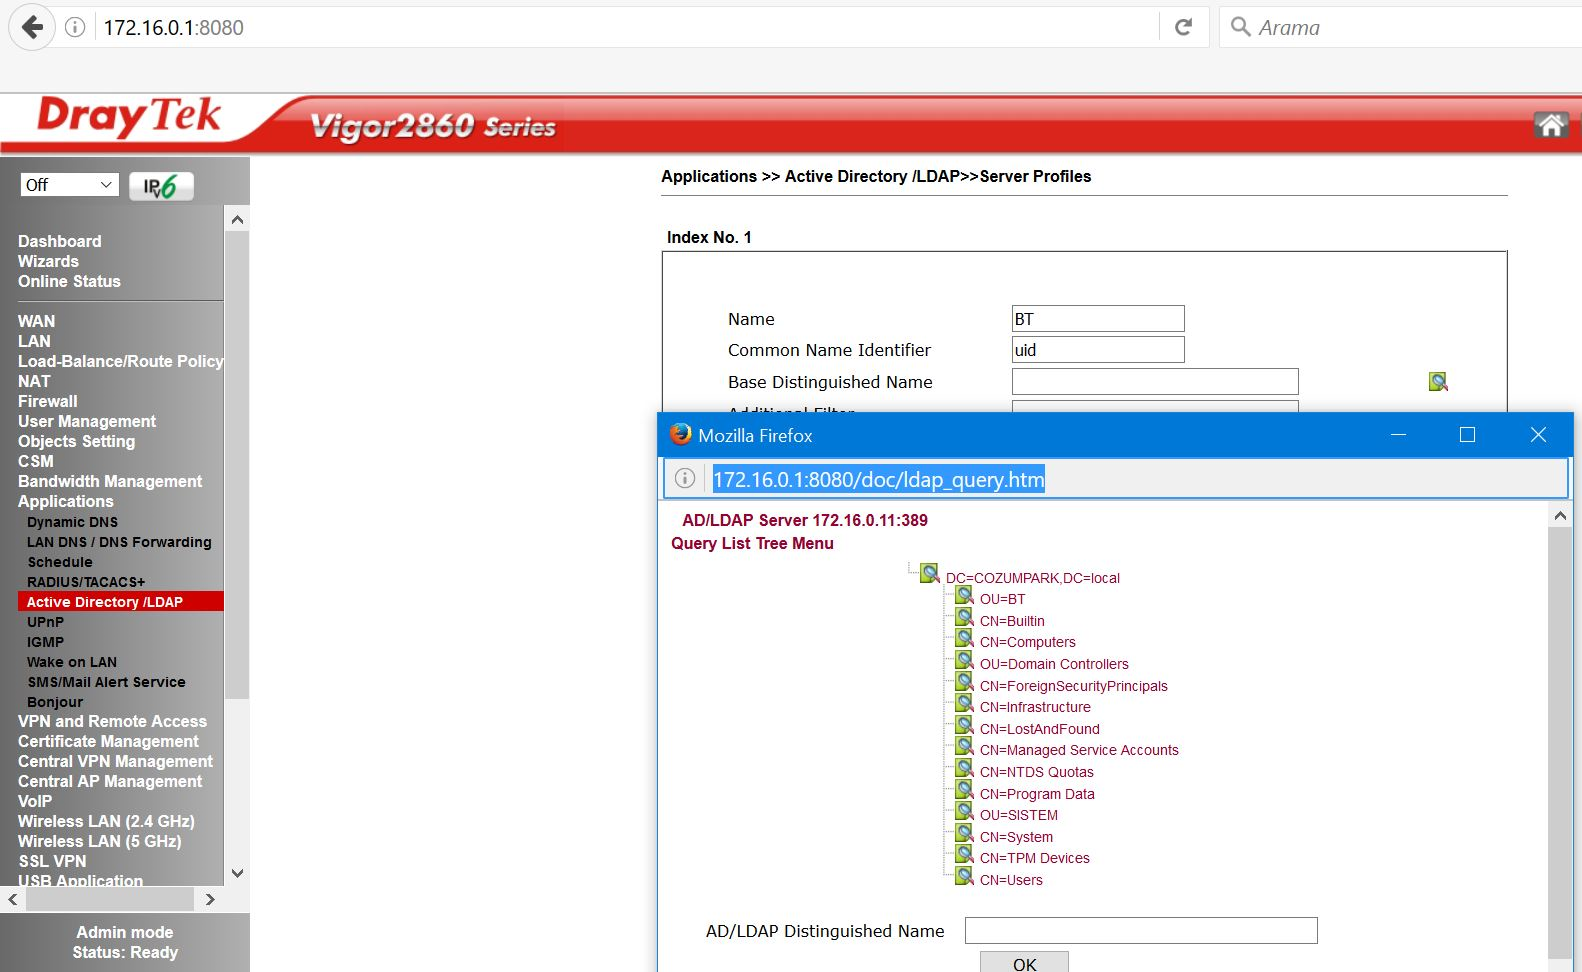Open the Firewall menu section
The image size is (1582, 972).
tap(47, 401)
